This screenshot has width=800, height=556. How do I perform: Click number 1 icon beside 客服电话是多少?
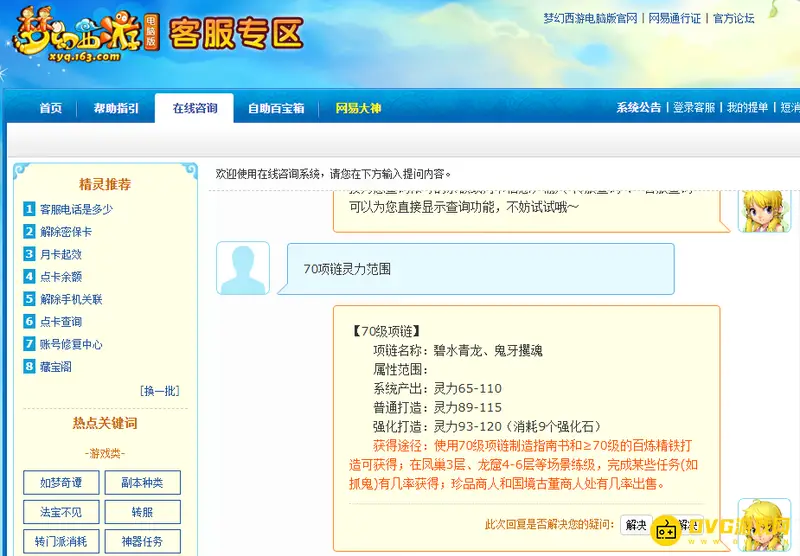click(29, 209)
